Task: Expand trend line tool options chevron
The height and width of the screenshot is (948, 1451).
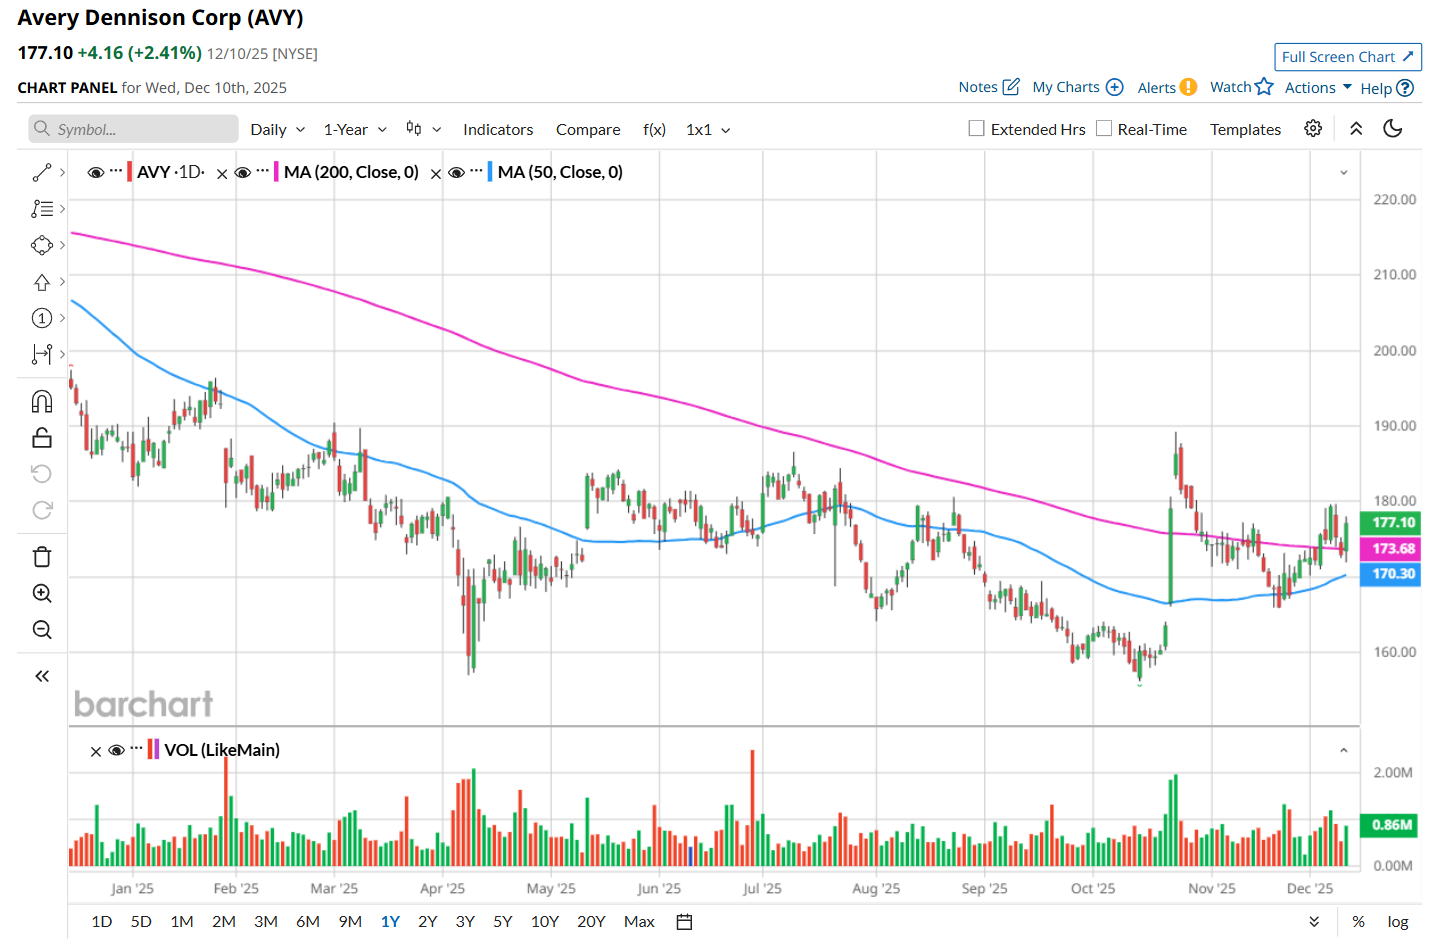Action: [x=62, y=173]
